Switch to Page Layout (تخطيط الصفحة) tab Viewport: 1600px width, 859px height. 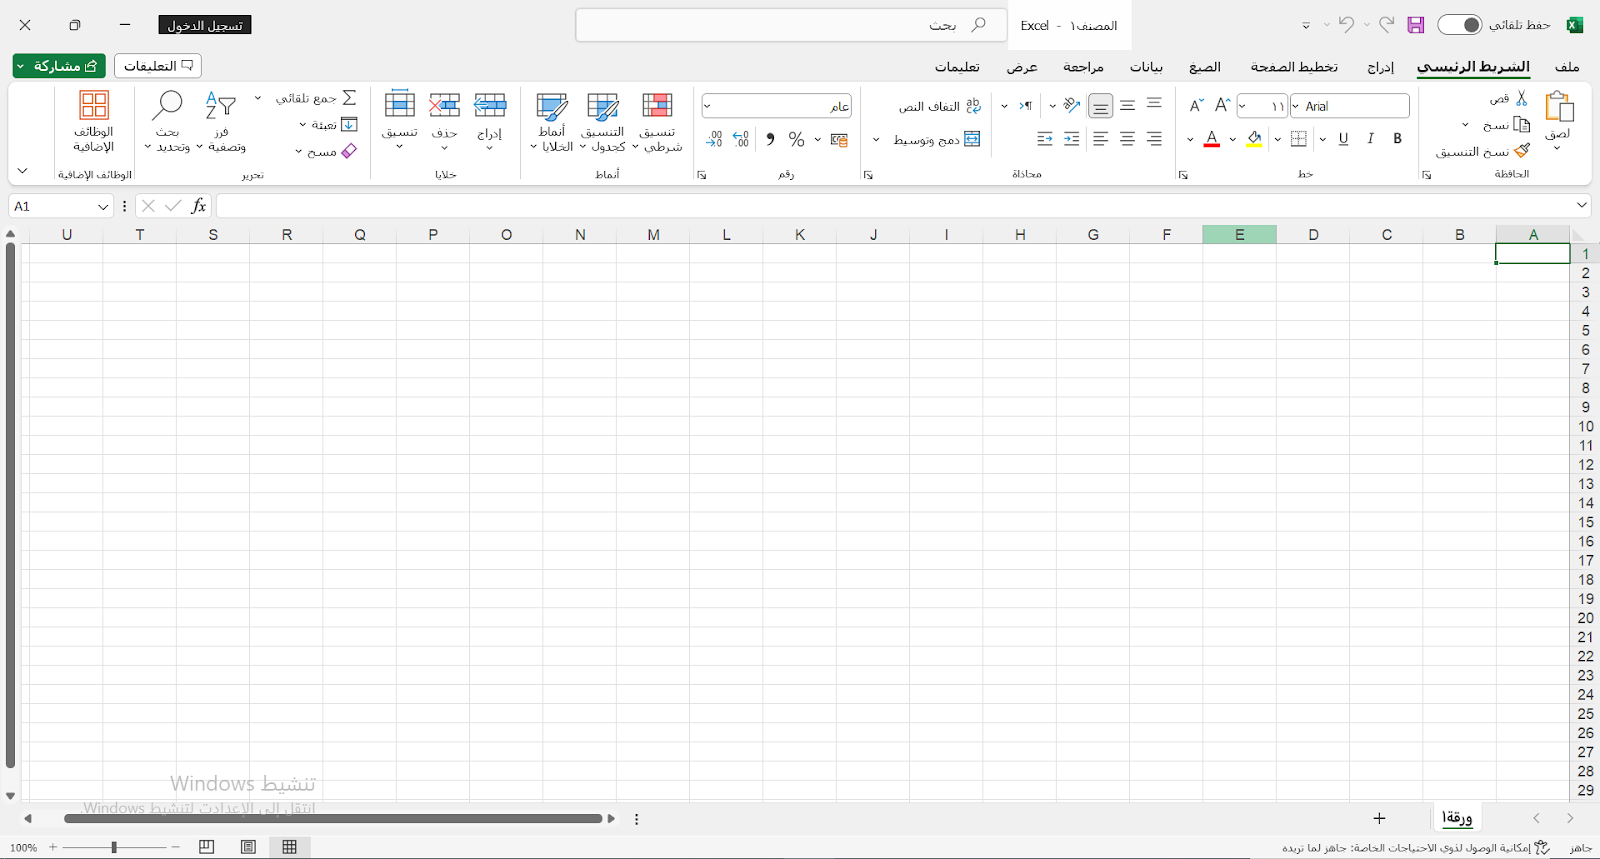[x=1294, y=67]
